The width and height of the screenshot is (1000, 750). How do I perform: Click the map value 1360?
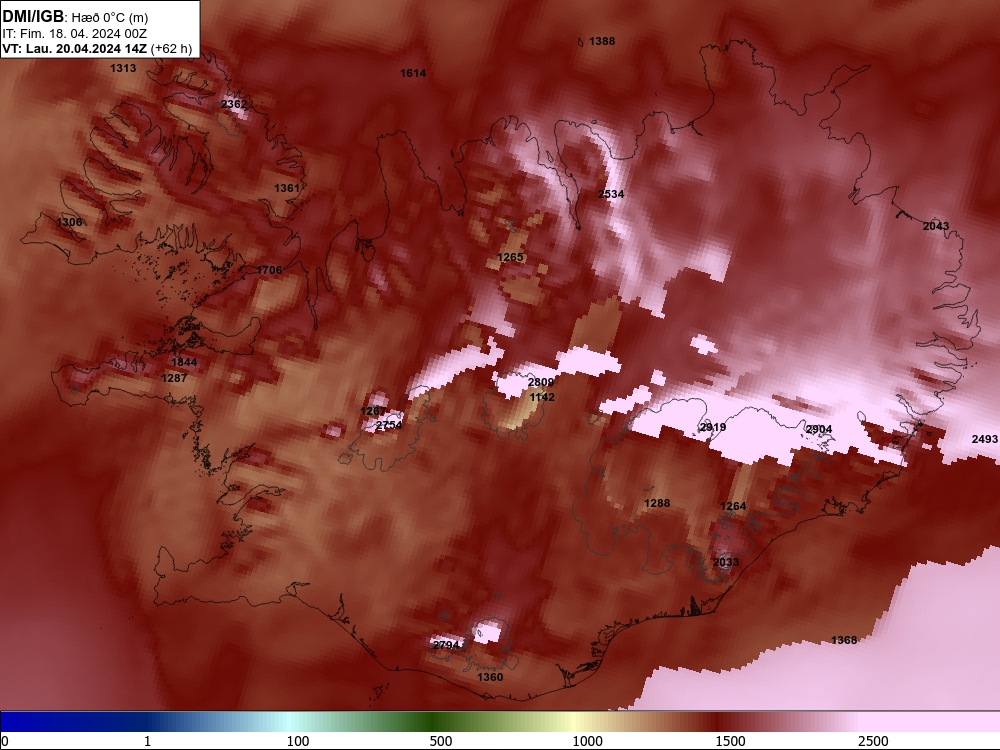(490, 677)
